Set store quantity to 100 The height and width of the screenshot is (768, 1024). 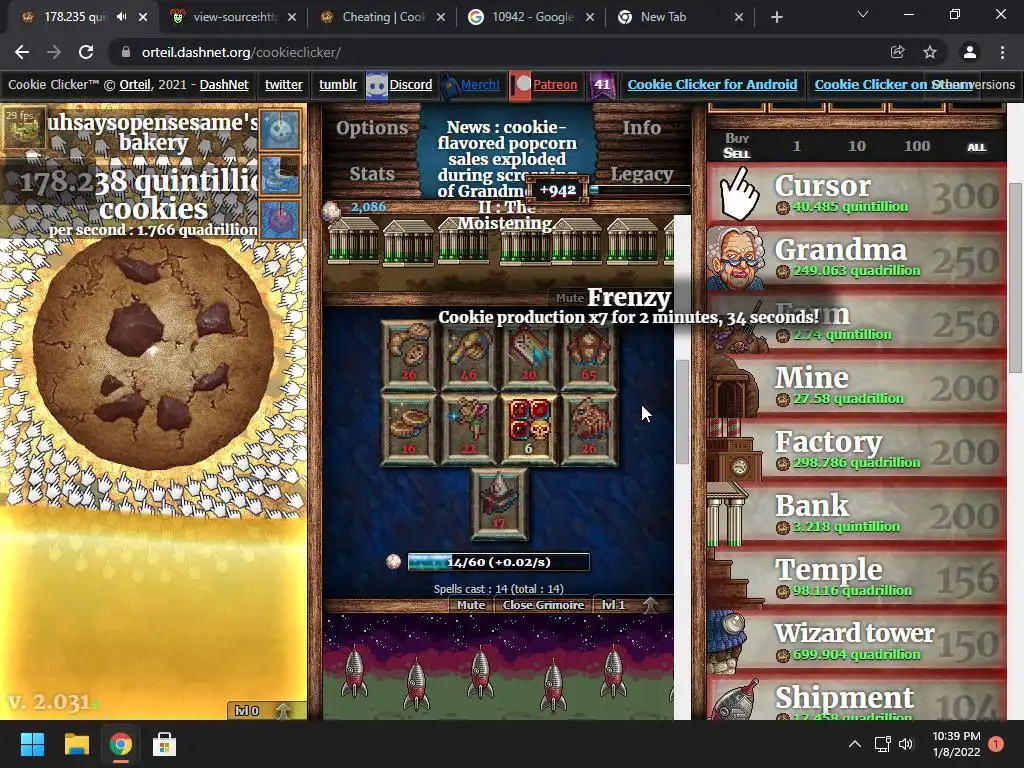tap(917, 146)
